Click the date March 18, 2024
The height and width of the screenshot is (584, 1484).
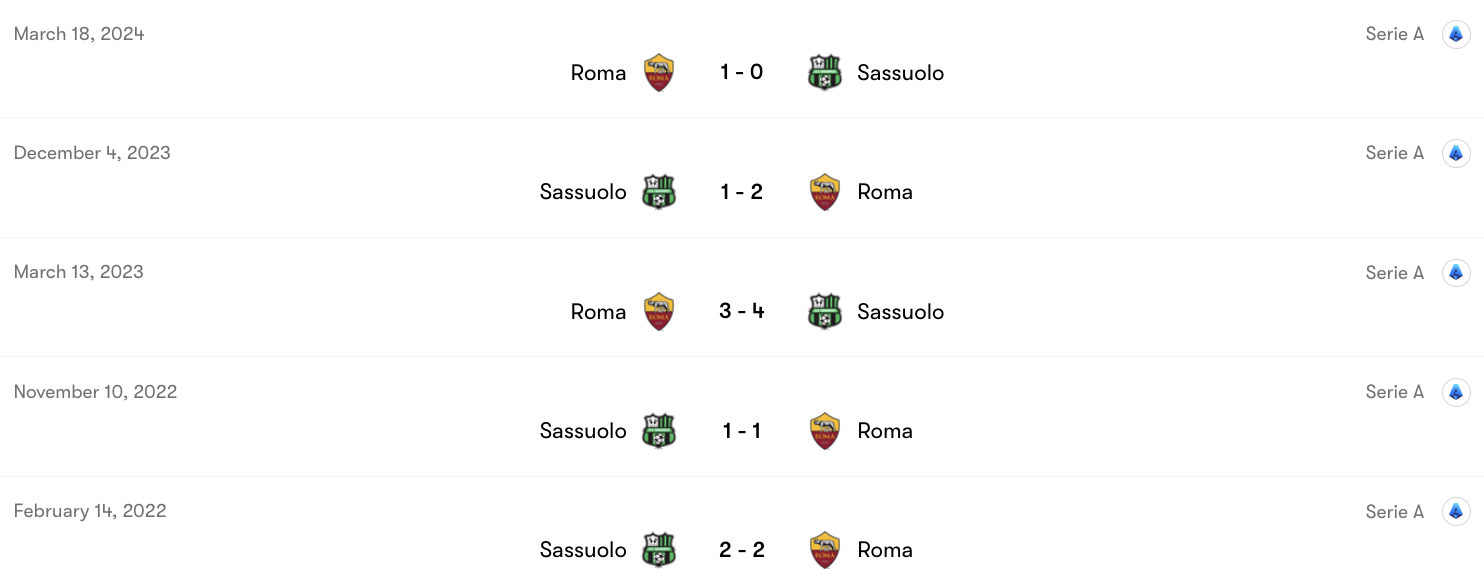[78, 33]
